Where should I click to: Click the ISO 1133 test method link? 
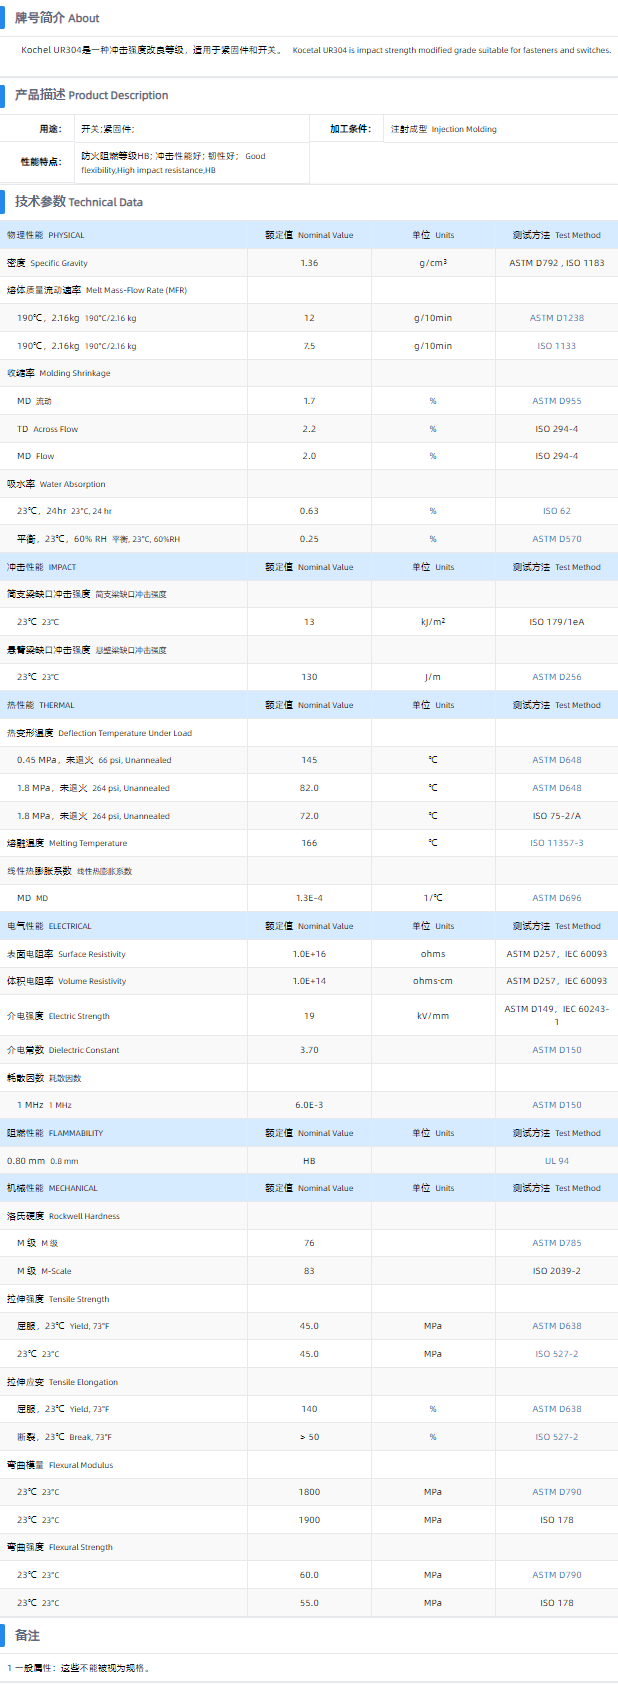[556, 346]
